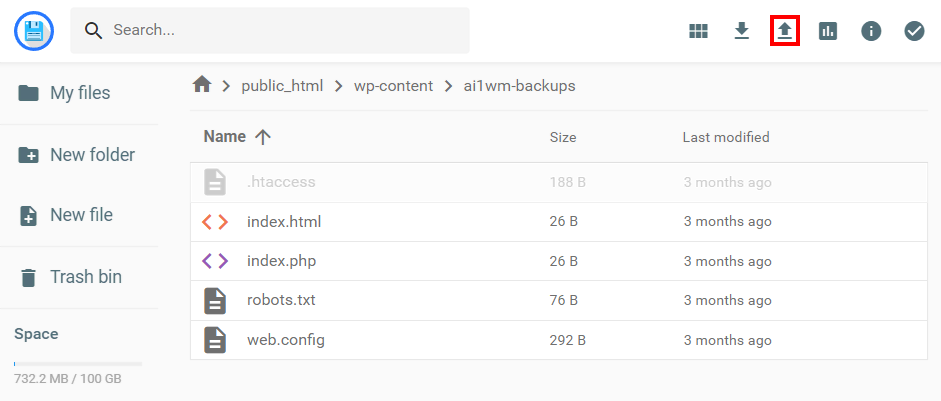
Task: Click the index.php code file icon
Action: (215, 261)
